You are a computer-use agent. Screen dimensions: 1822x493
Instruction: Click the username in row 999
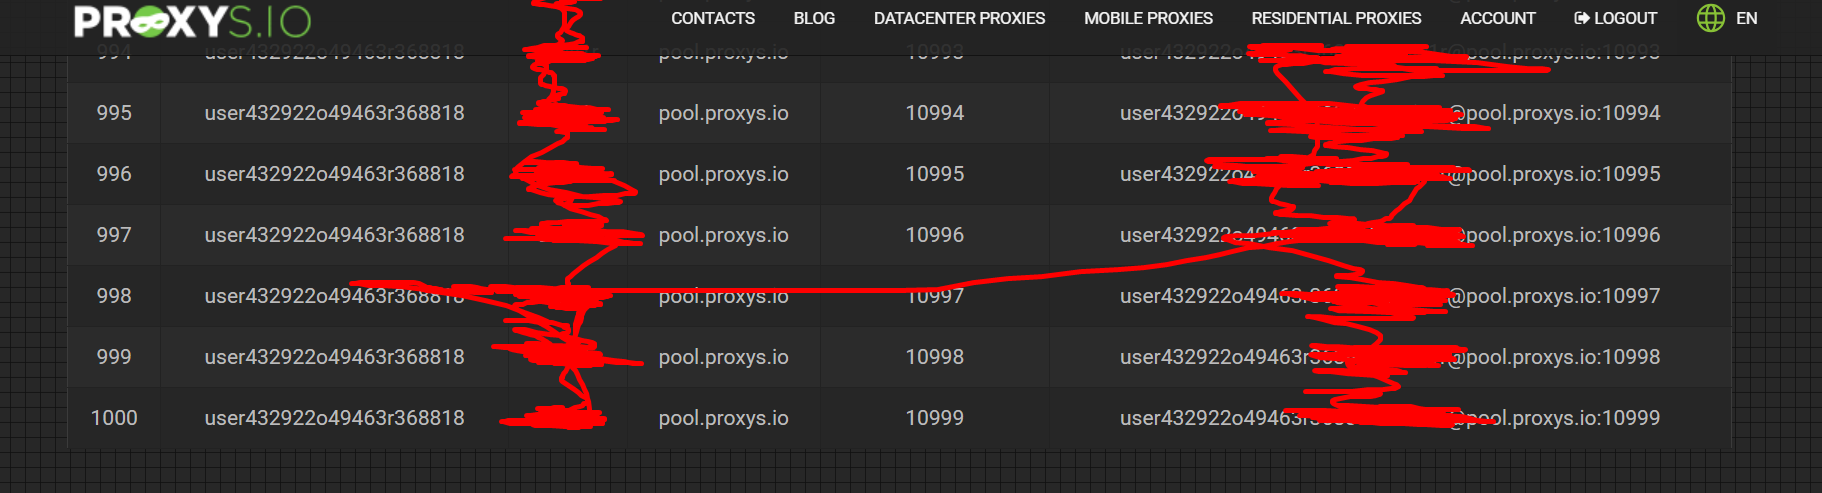[334, 357]
